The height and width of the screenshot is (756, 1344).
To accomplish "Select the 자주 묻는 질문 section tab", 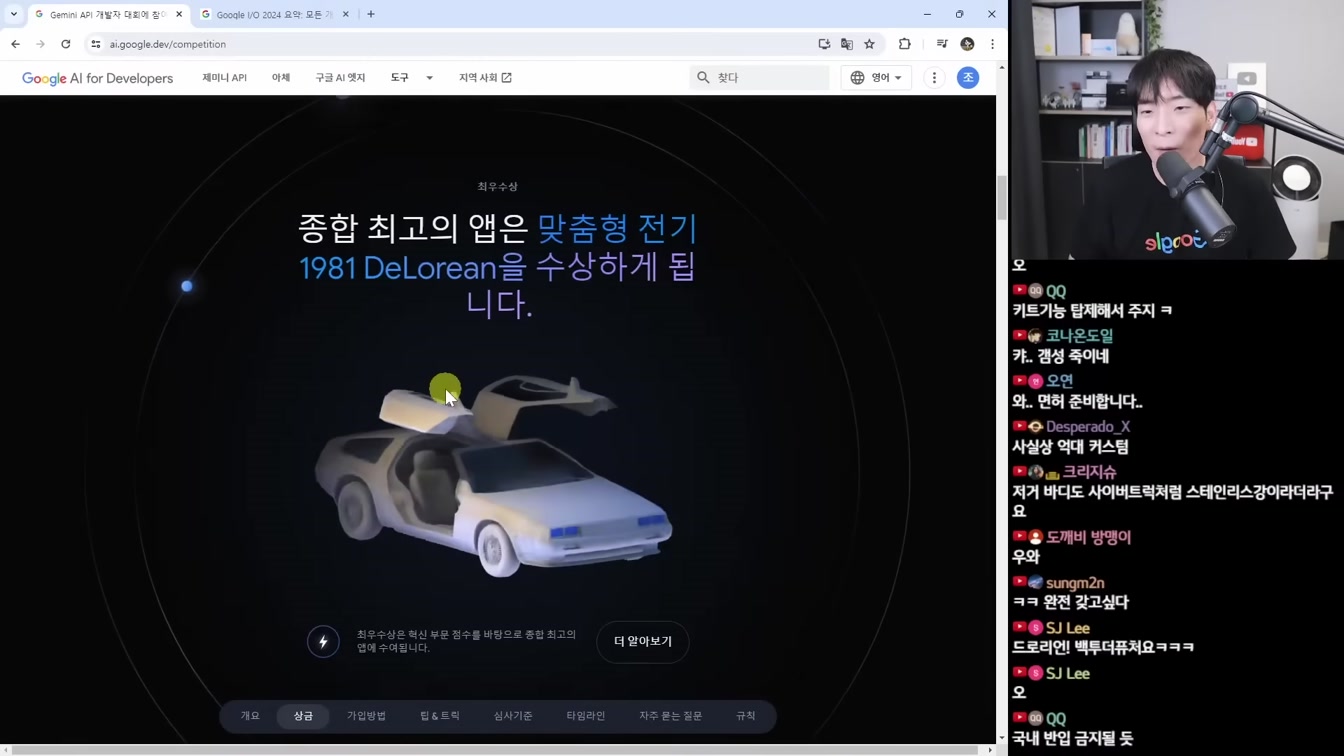I will [x=671, y=716].
